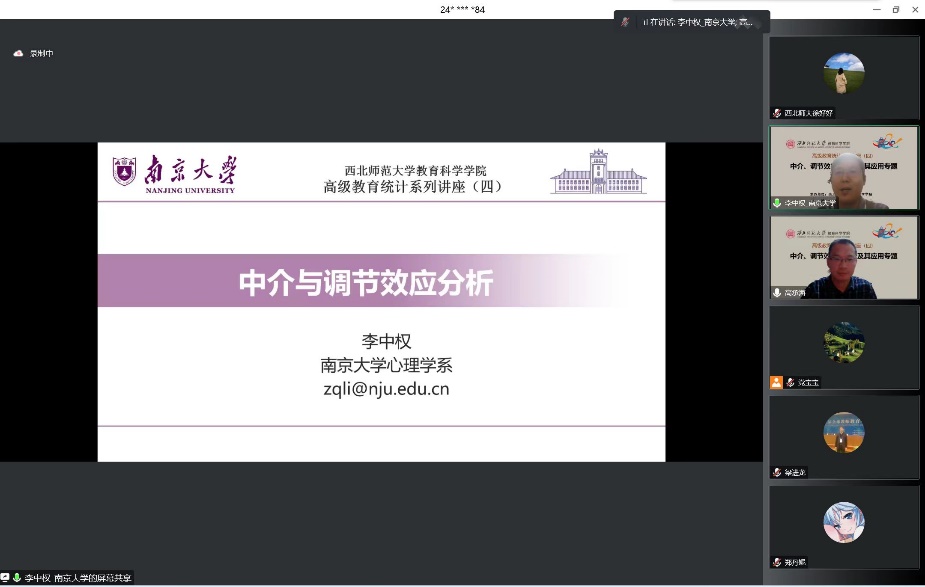
Task: Click the orange host badge icon
Action: 776,382
